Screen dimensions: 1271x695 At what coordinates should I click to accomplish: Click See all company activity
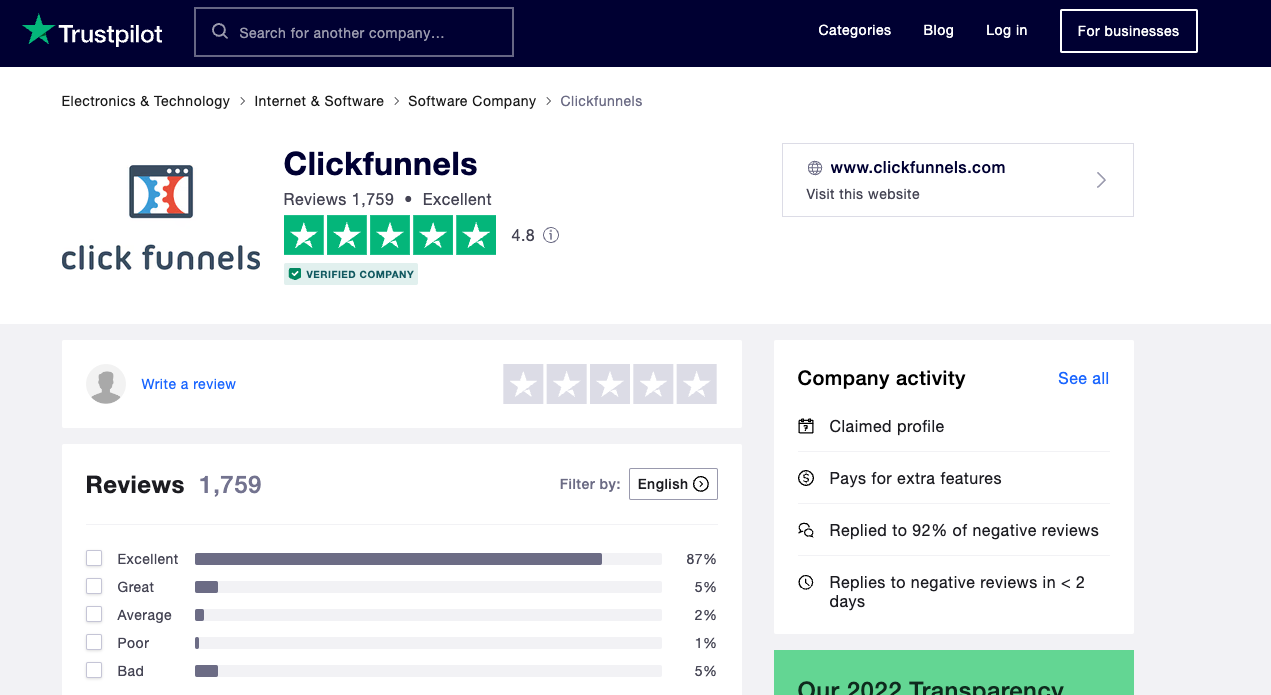point(1083,378)
